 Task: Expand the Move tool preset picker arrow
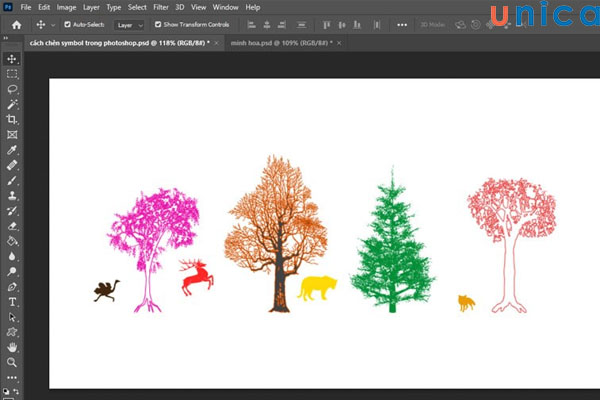[53, 24]
